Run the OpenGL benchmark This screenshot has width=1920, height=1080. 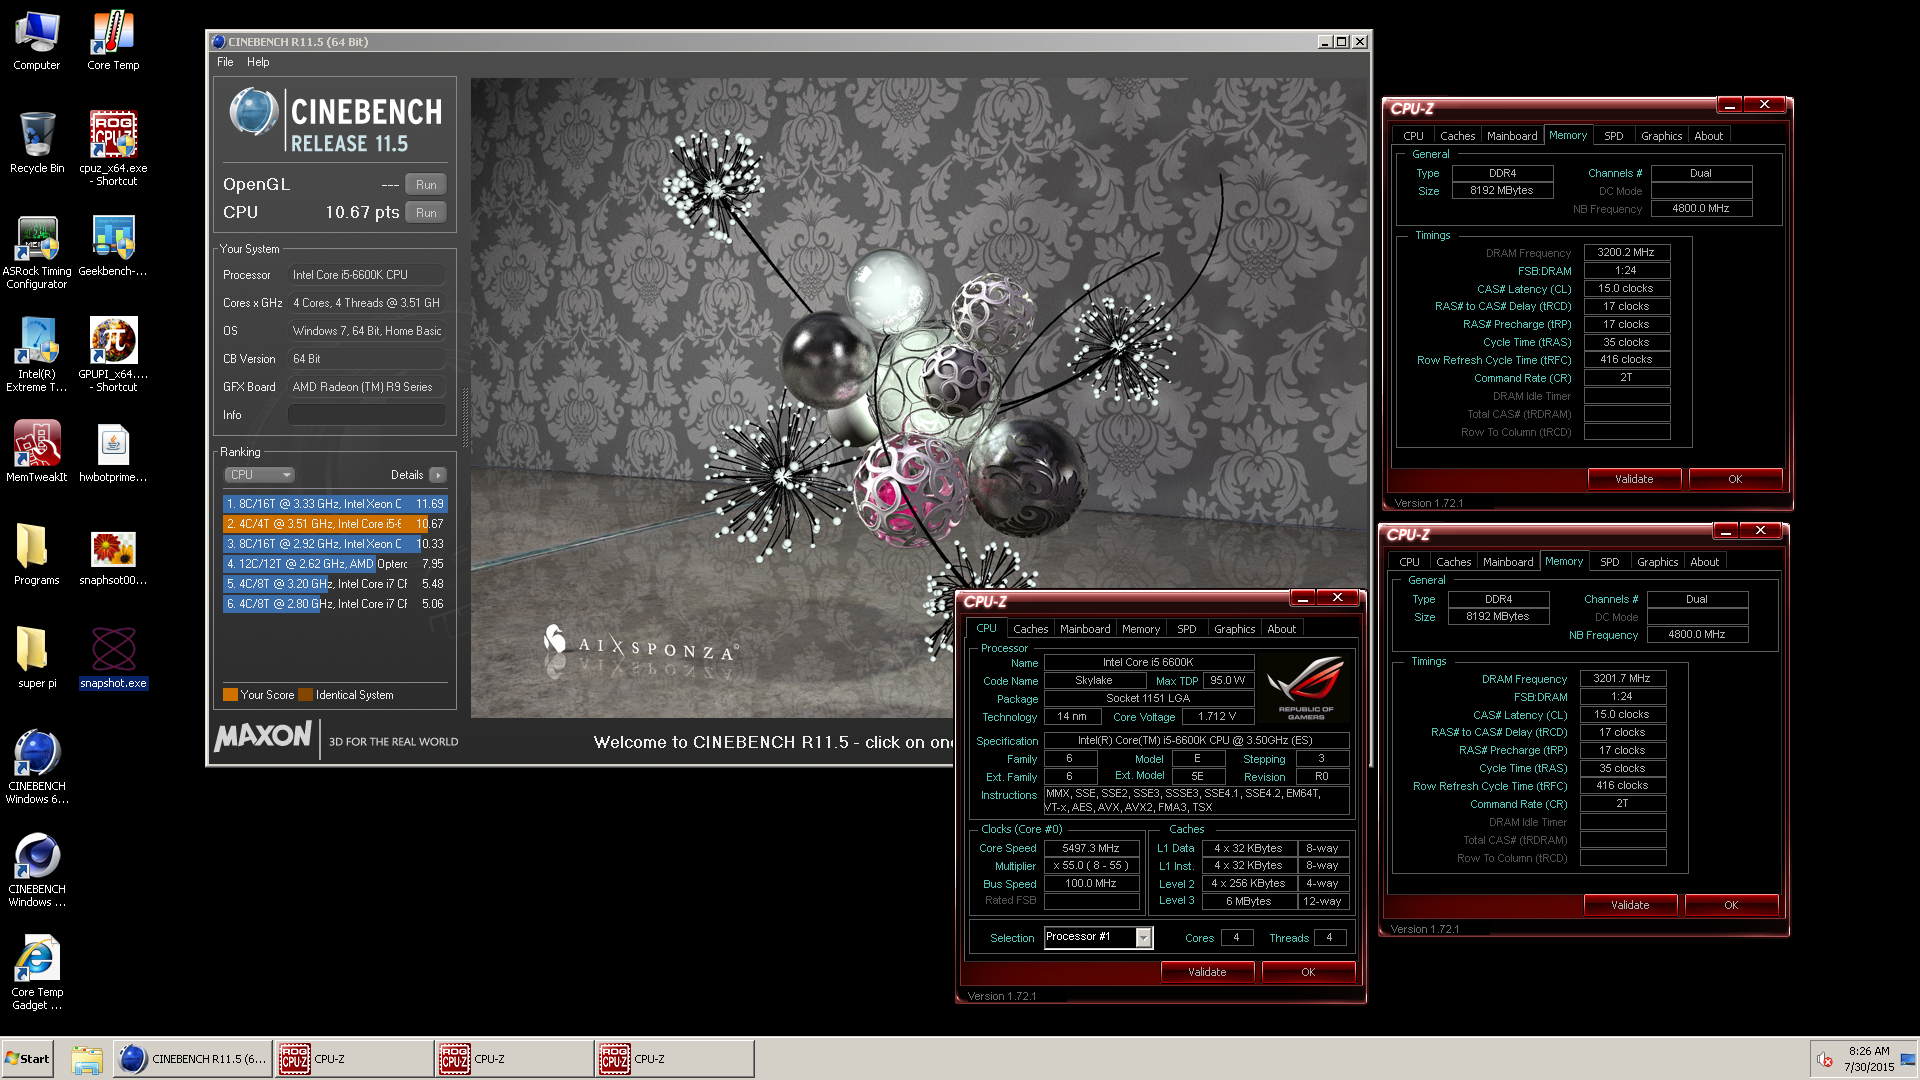point(426,185)
